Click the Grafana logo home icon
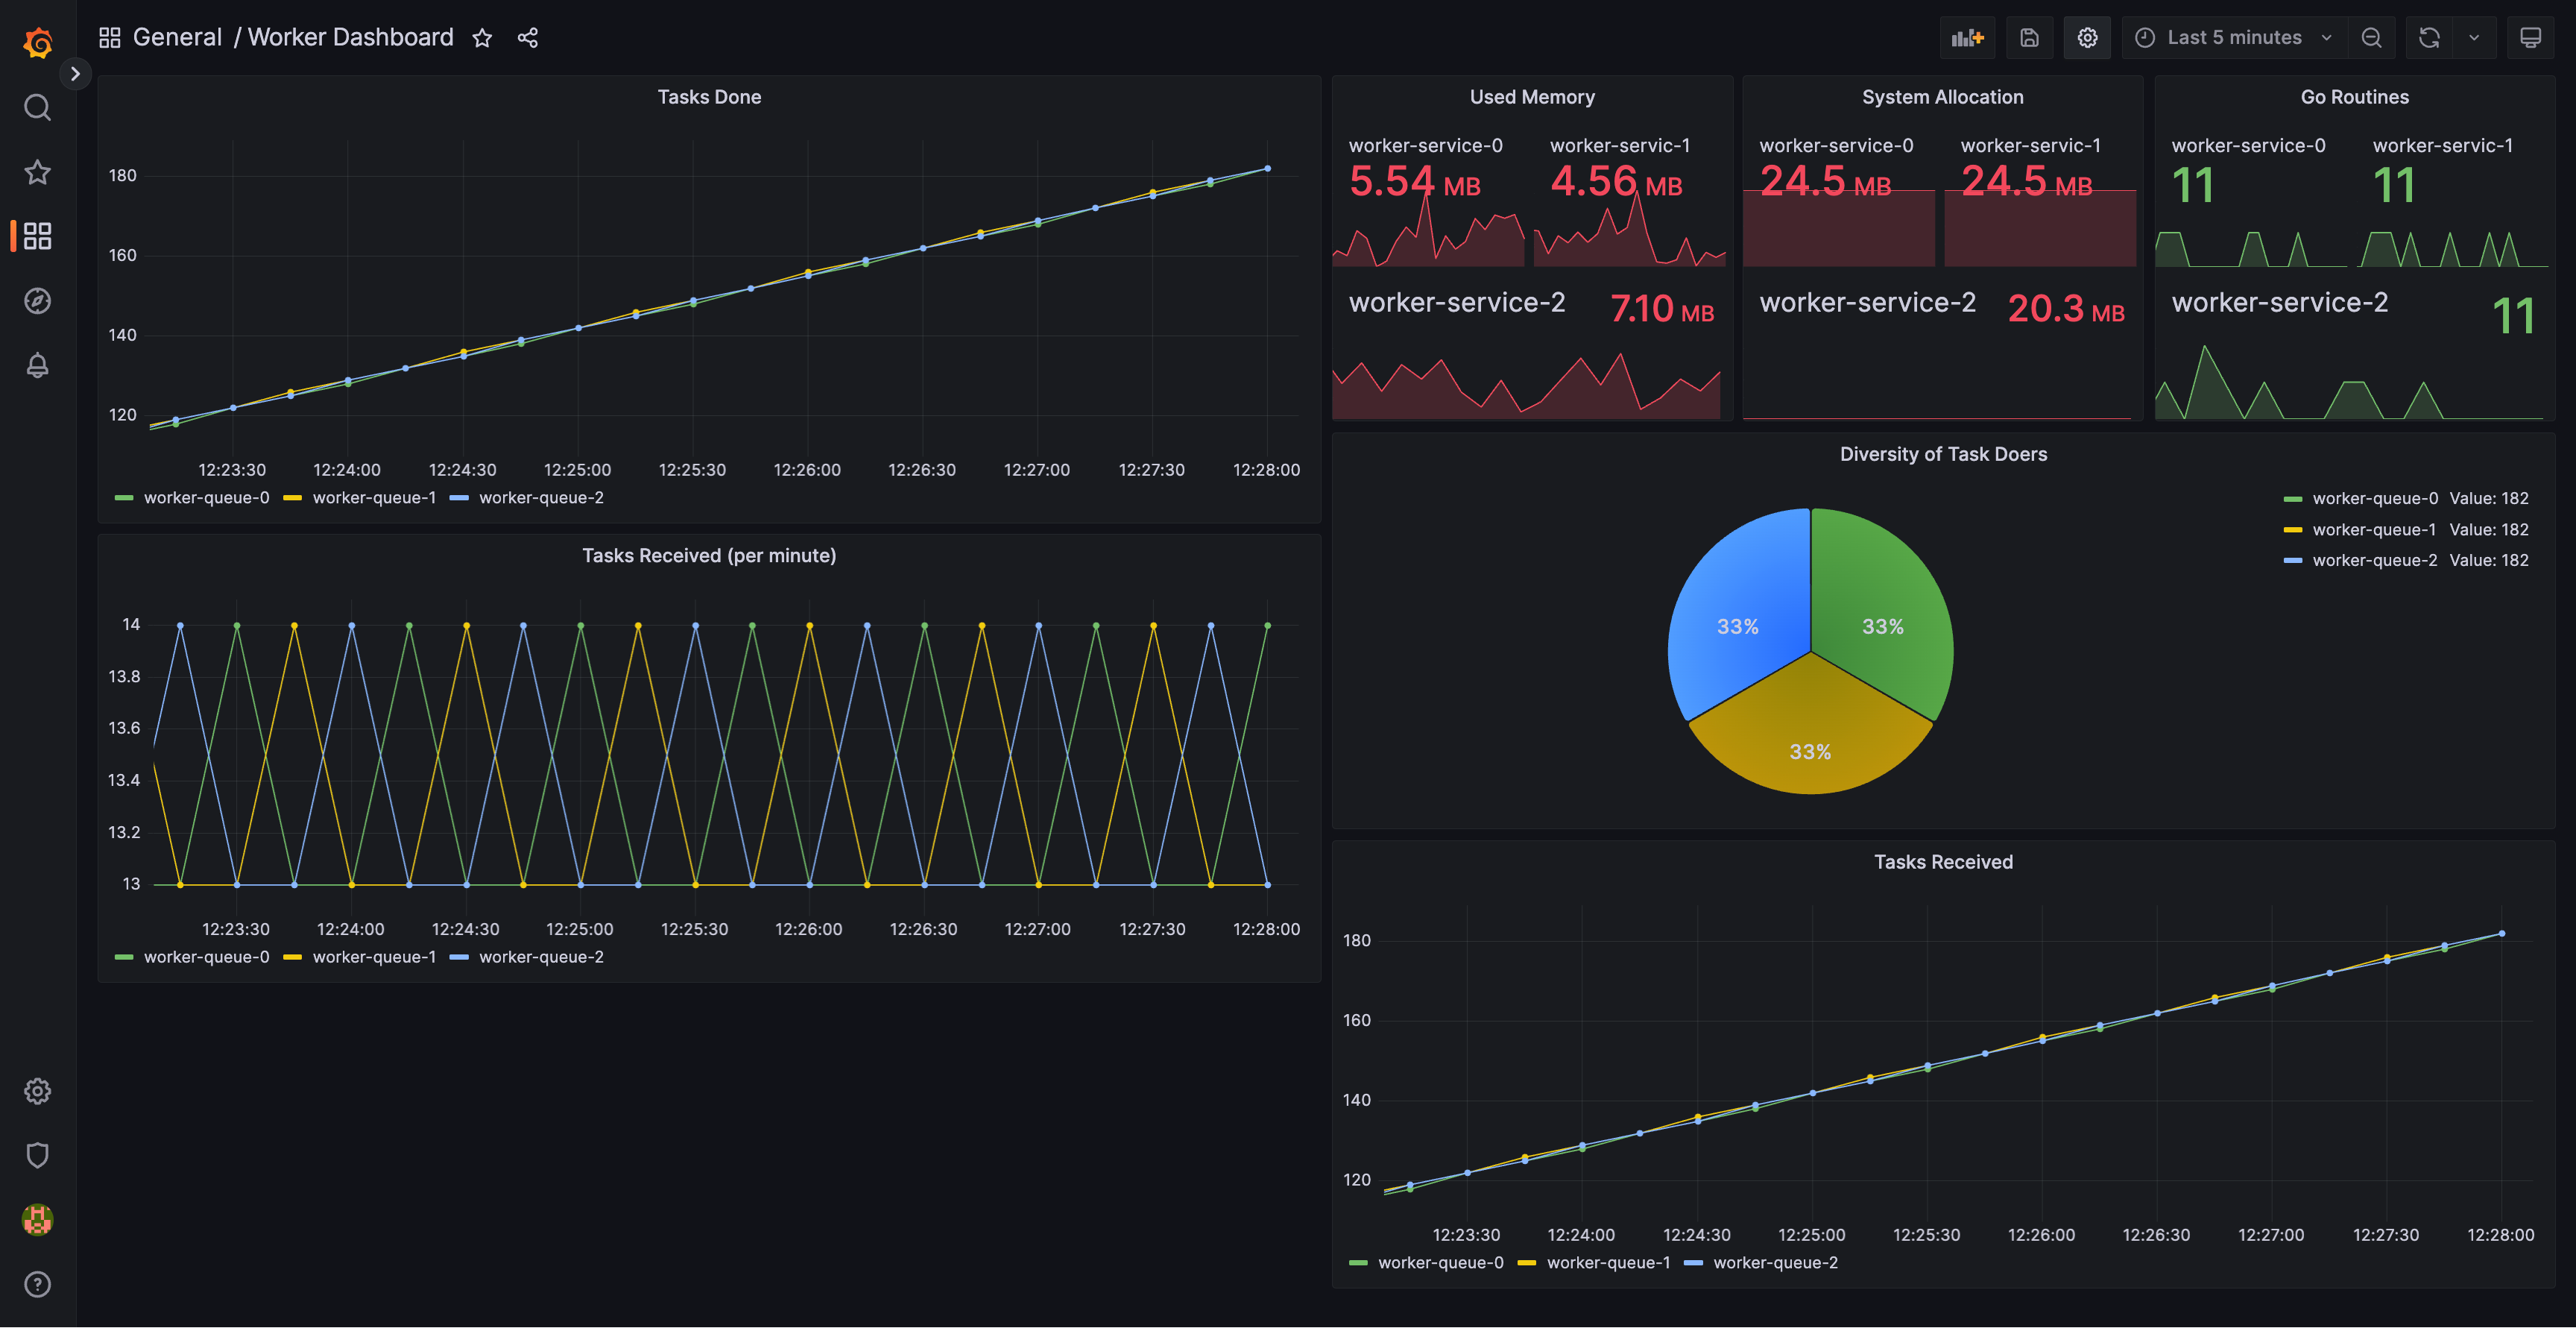Viewport: 2576px width, 1328px height. click(38, 43)
